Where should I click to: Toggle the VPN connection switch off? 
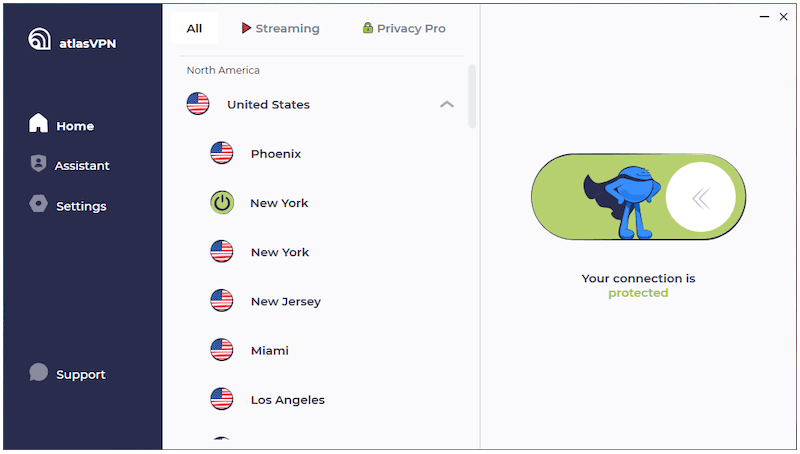[x=638, y=197]
